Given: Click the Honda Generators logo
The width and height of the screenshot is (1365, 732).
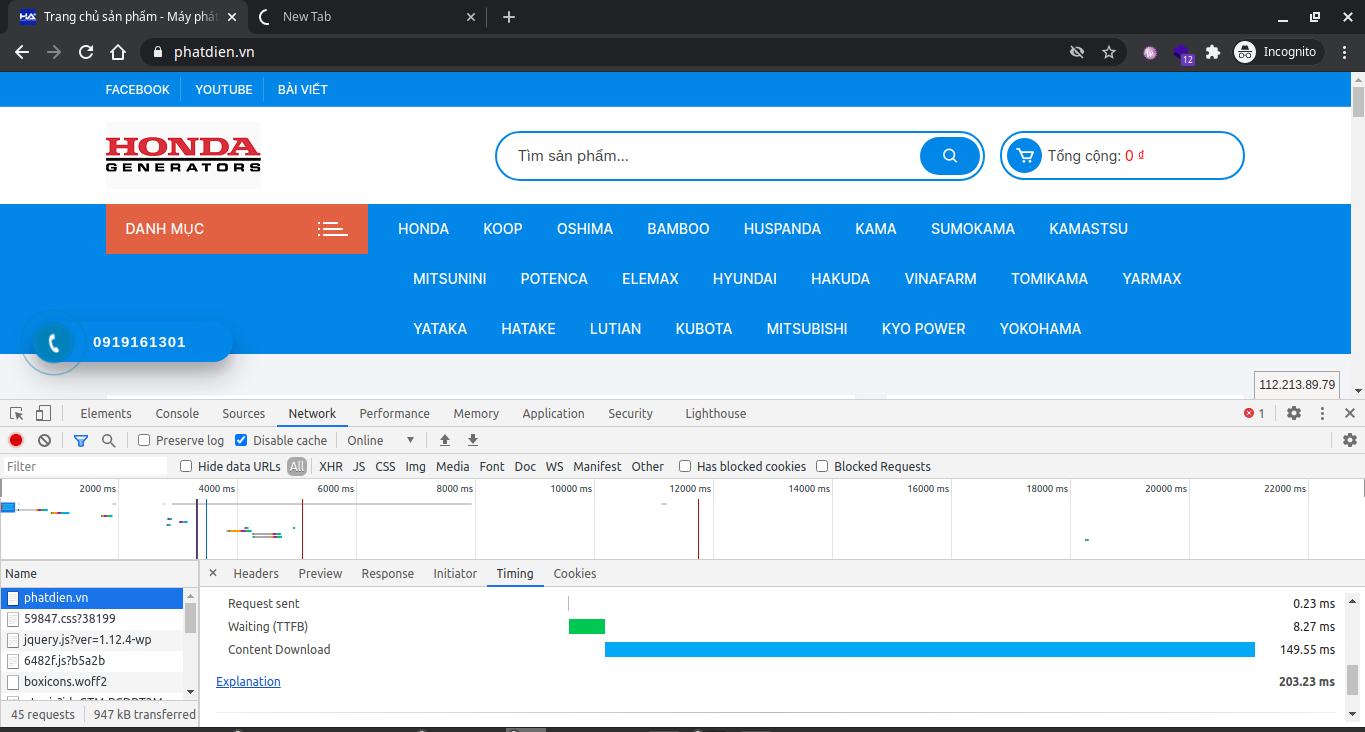Looking at the screenshot, I should pyautogui.click(x=184, y=155).
